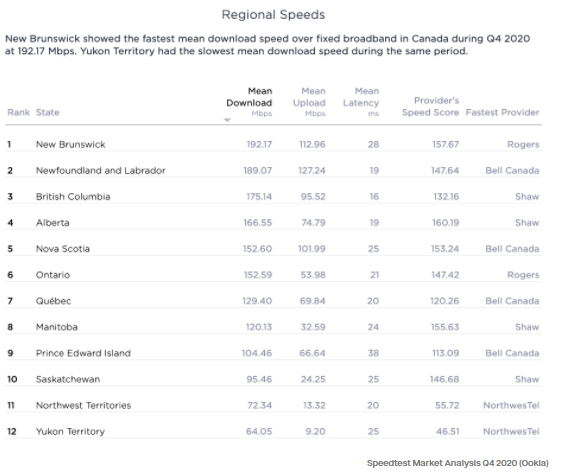Click NorthwesTel in Yukon Territory row
567x472 pixels.
pos(511,431)
